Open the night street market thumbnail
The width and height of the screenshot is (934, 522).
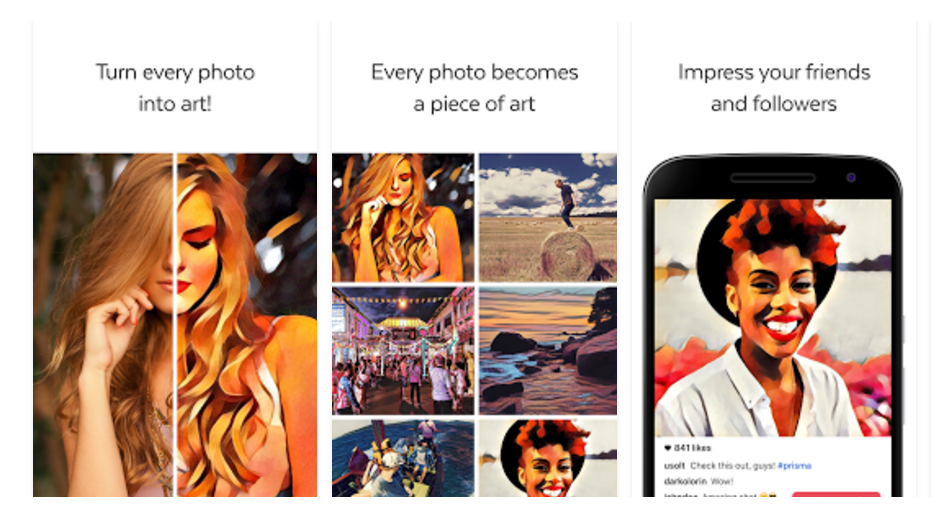pyautogui.click(x=403, y=350)
